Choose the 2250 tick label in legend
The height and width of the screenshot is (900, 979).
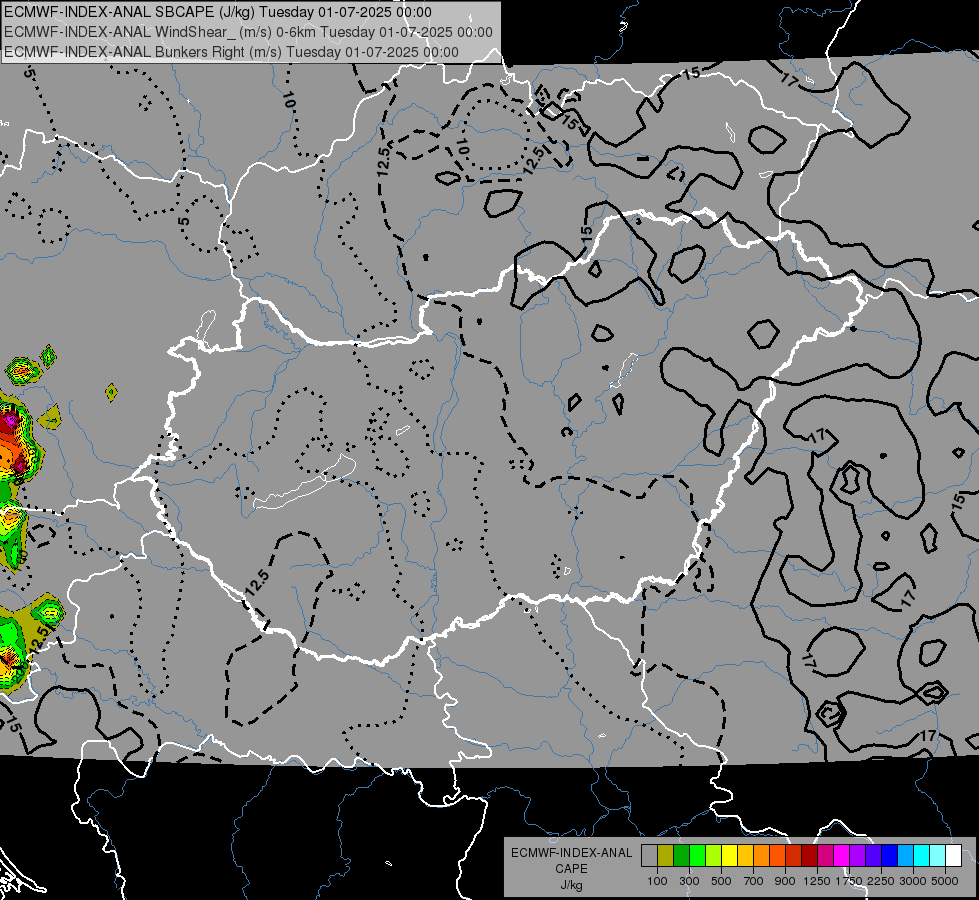[x=881, y=881]
